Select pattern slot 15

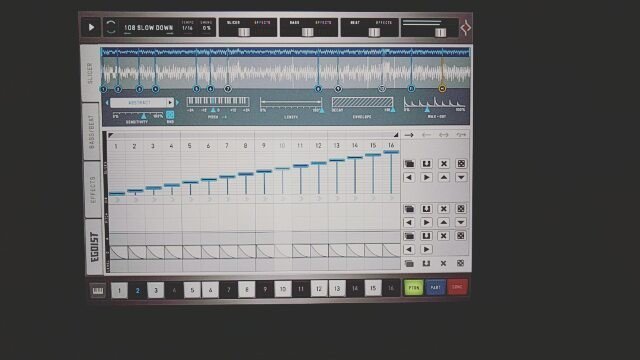point(373,288)
